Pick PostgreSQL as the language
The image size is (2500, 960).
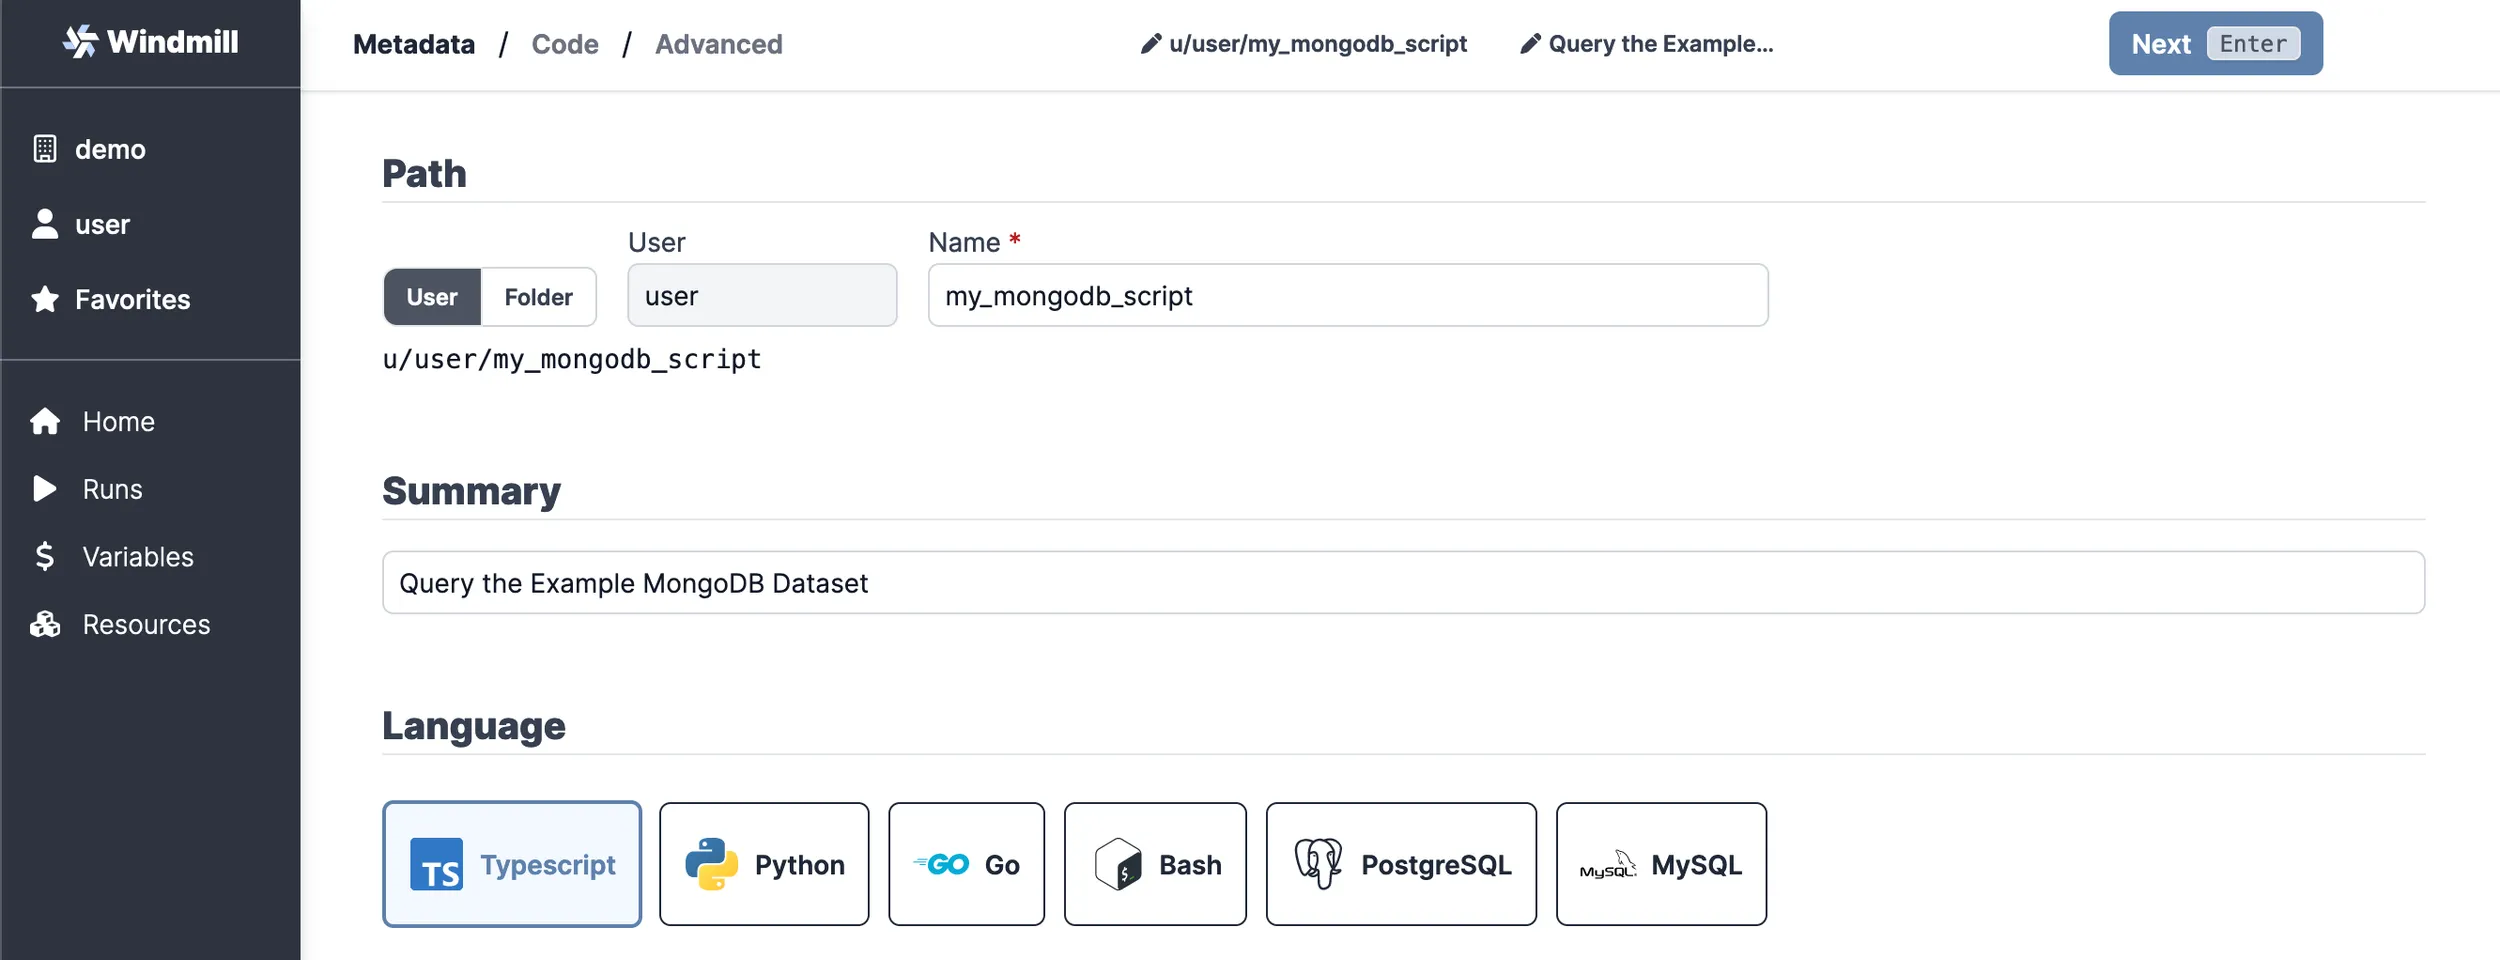coord(1401,864)
